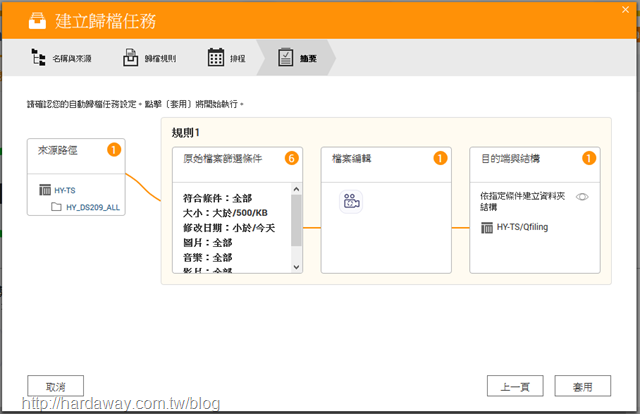This screenshot has width=640, height=414.
Task: Click the folder icon beside HY_DS209_ALL
Action: [56, 207]
